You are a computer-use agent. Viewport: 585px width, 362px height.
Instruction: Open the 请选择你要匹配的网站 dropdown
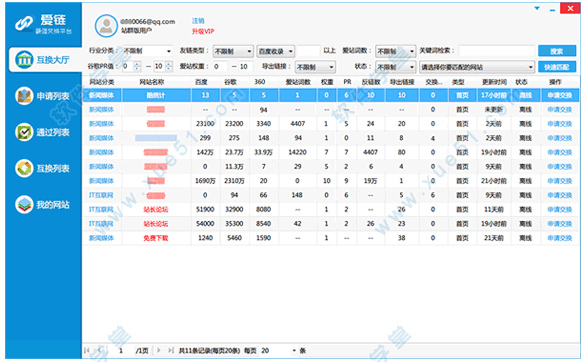(x=477, y=67)
